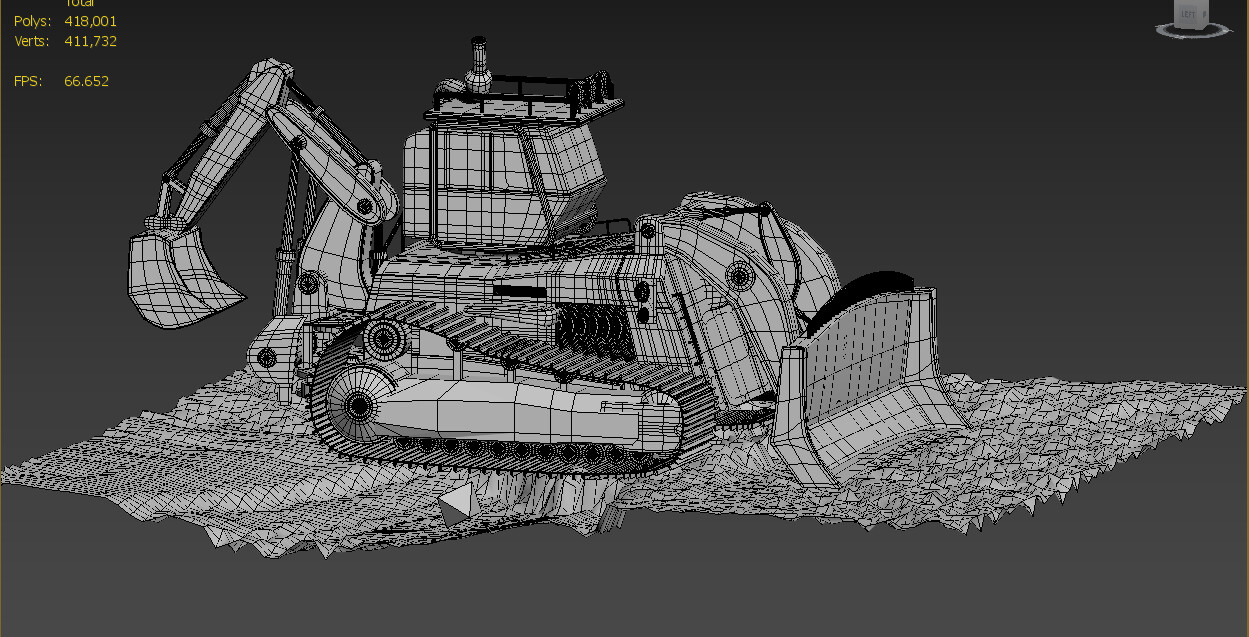Select the excavator bucket mesh

pos(180,275)
